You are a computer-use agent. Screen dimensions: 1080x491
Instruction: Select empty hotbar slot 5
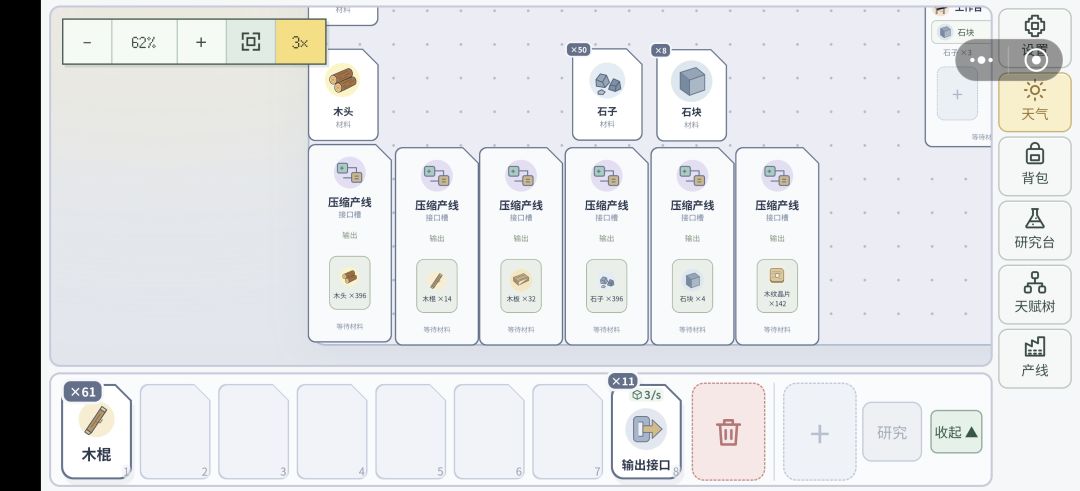pos(411,432)
